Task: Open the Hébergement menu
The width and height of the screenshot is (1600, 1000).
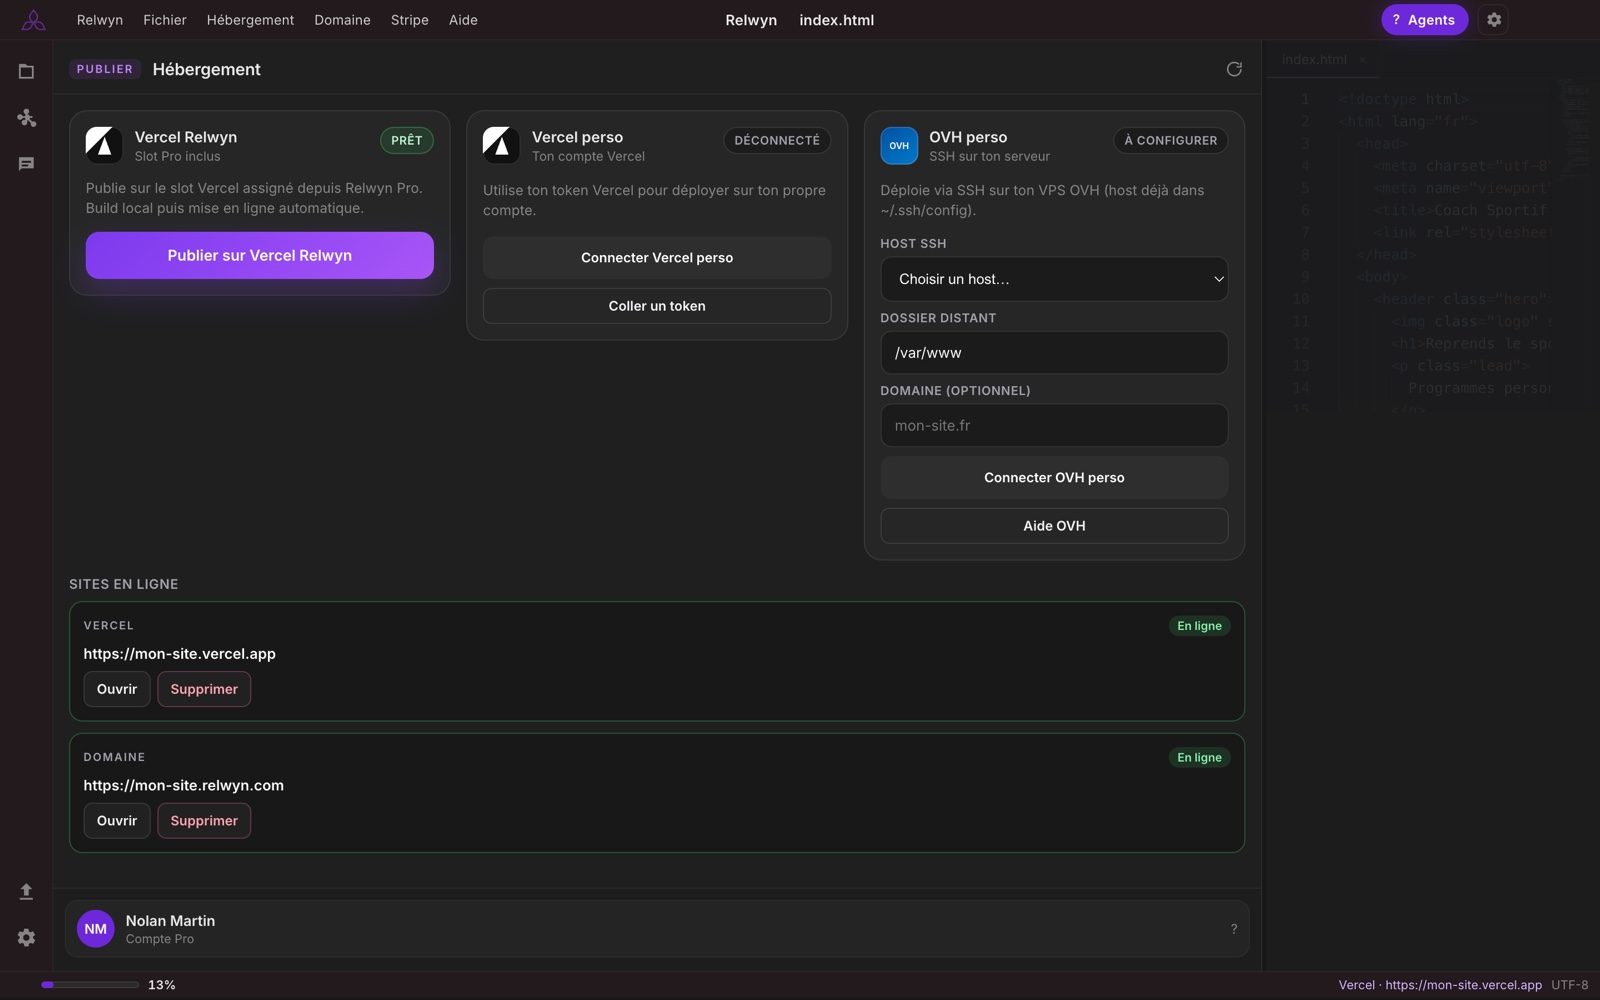Action: (250, 20)
